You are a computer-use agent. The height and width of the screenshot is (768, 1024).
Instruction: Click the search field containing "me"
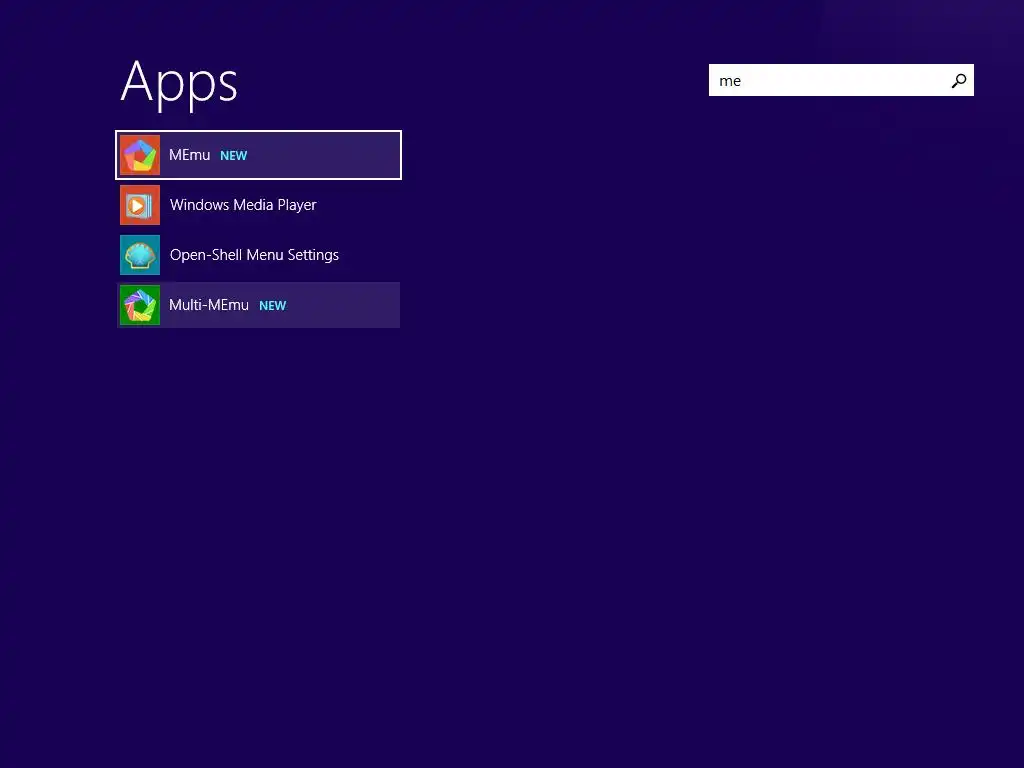(x=841, y=80)
